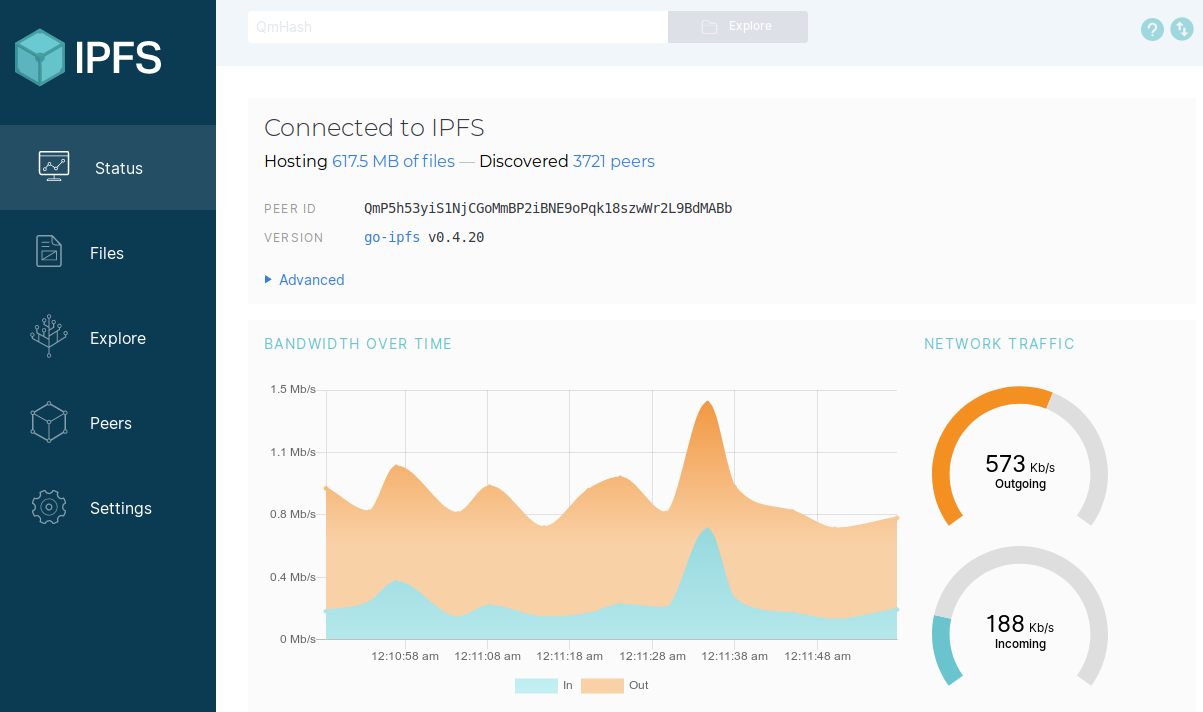Click the IPFS cube logo
This screenshot has width=1203, height=712.
[x=40, y=57]
